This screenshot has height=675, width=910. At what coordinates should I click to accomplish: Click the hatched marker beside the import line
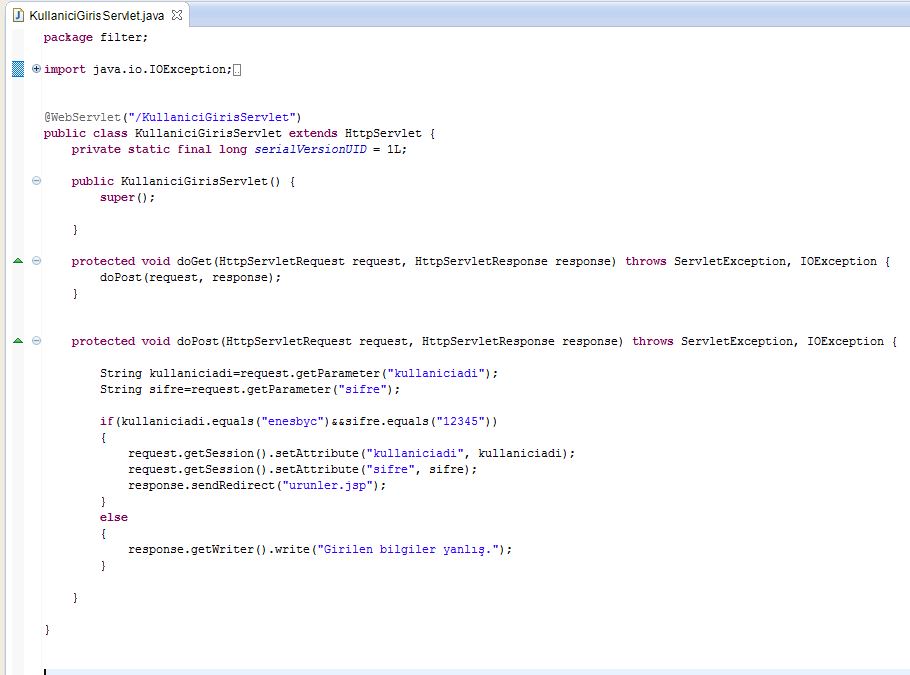click(x=17, y=69)
